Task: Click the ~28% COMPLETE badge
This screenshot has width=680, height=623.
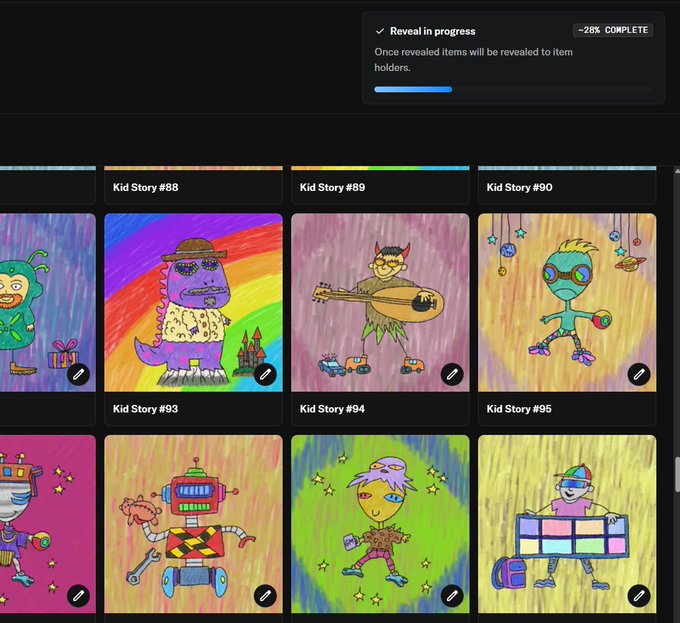Action: point(613,30)
